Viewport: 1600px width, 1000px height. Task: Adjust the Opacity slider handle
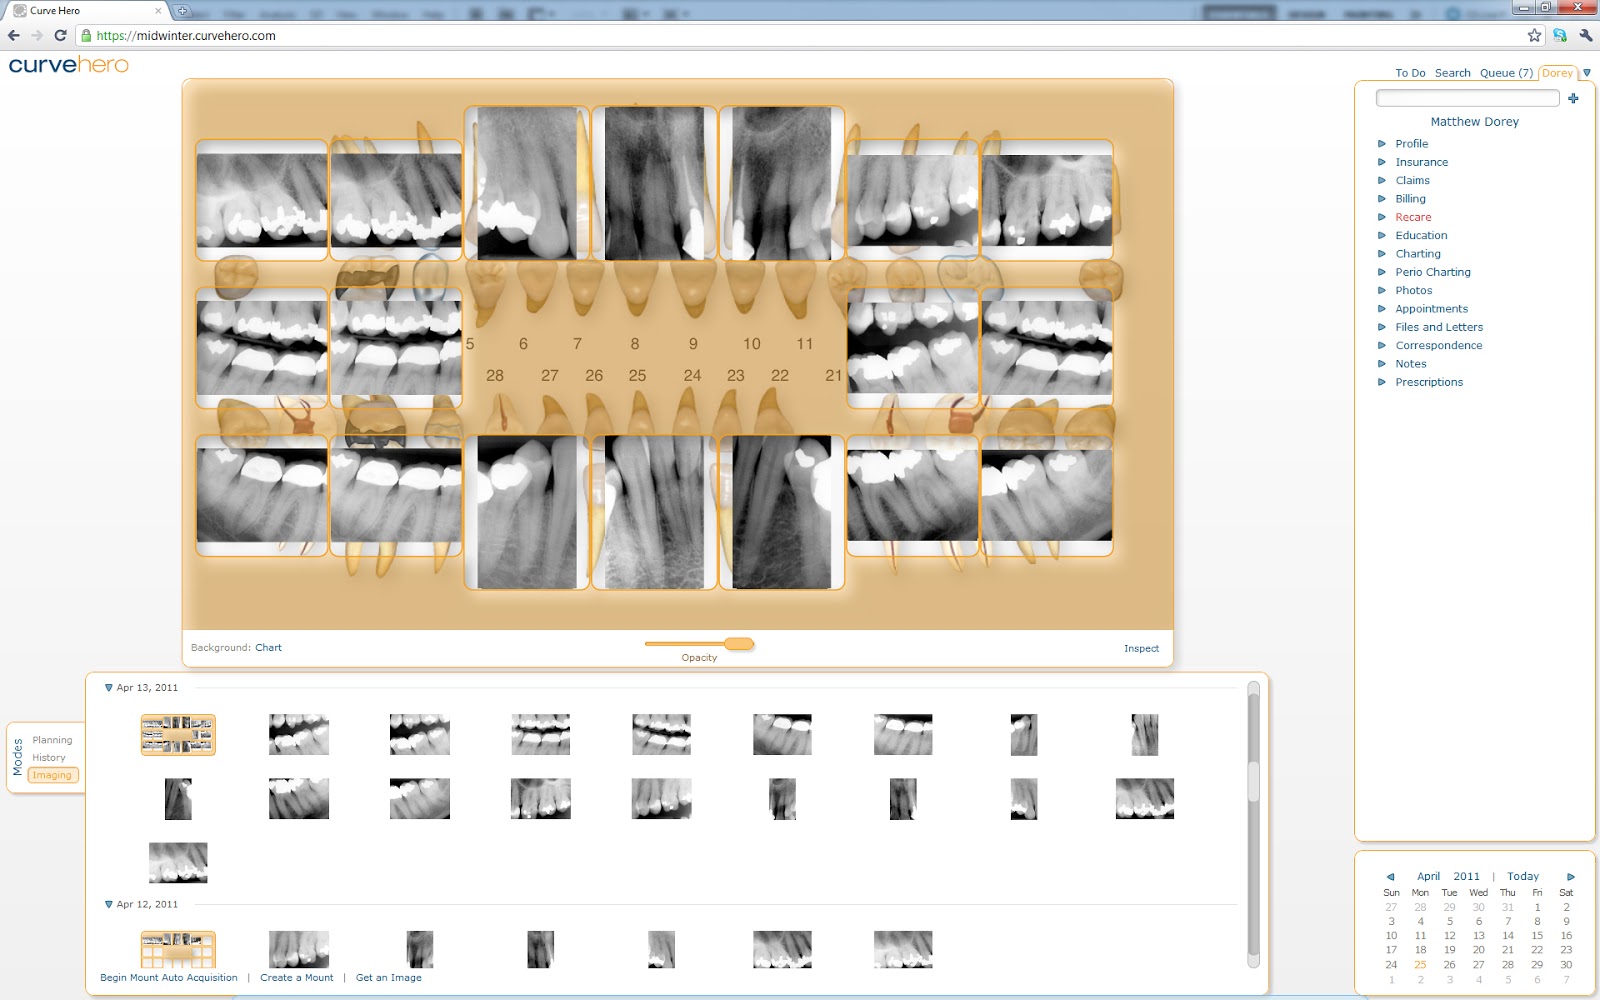[x=741, y=645]
